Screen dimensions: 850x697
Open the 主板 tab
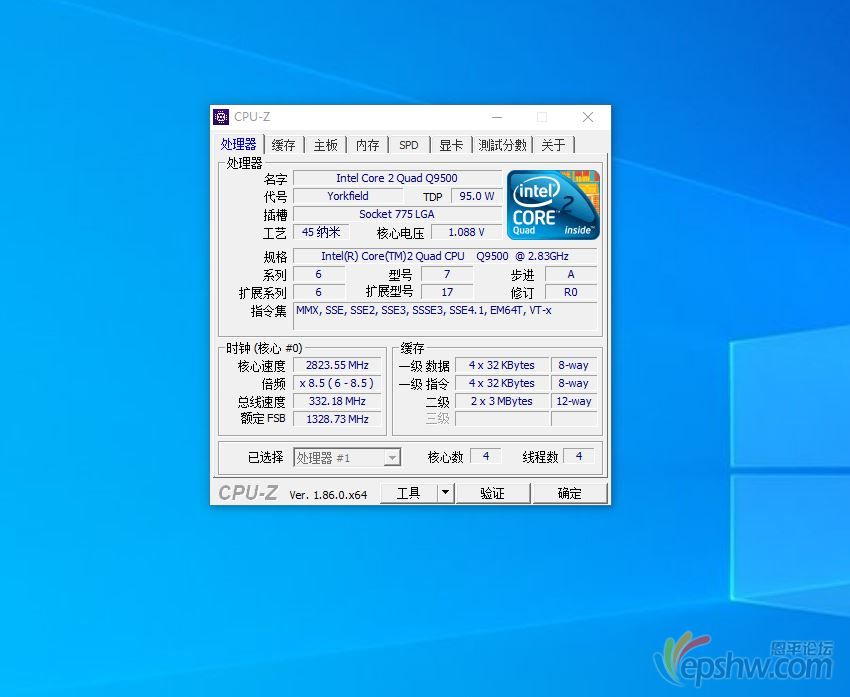(325, 145)
